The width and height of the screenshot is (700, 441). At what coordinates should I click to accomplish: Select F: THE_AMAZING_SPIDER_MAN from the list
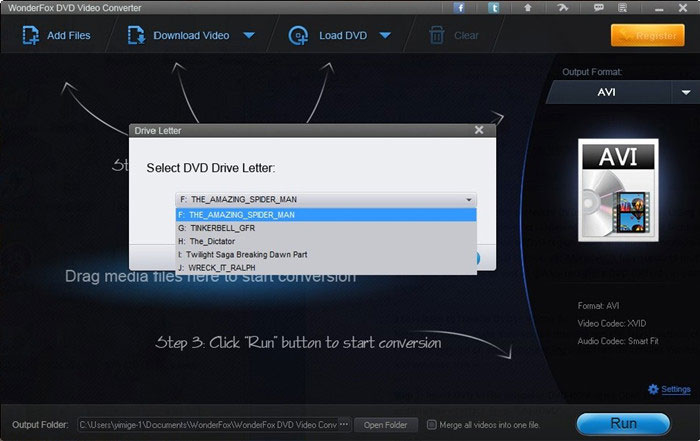tap(326, 215)
